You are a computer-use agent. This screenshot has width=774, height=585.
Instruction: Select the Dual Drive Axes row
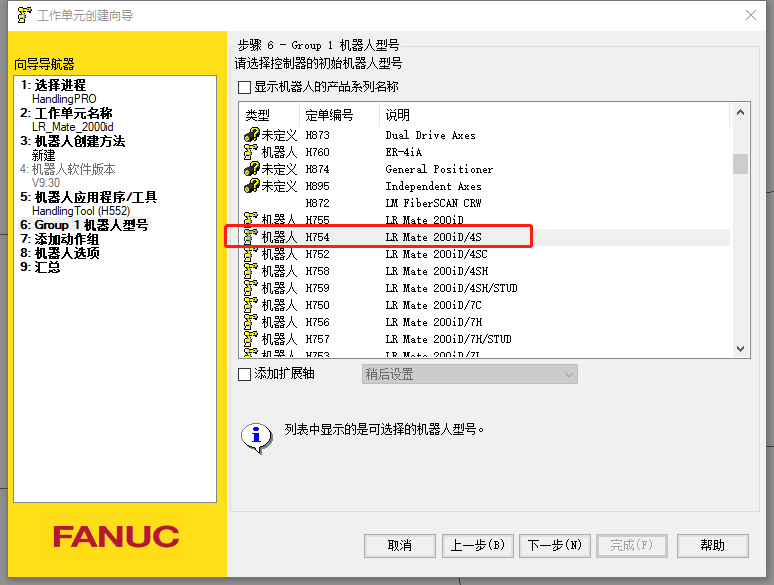pos(485,135)
